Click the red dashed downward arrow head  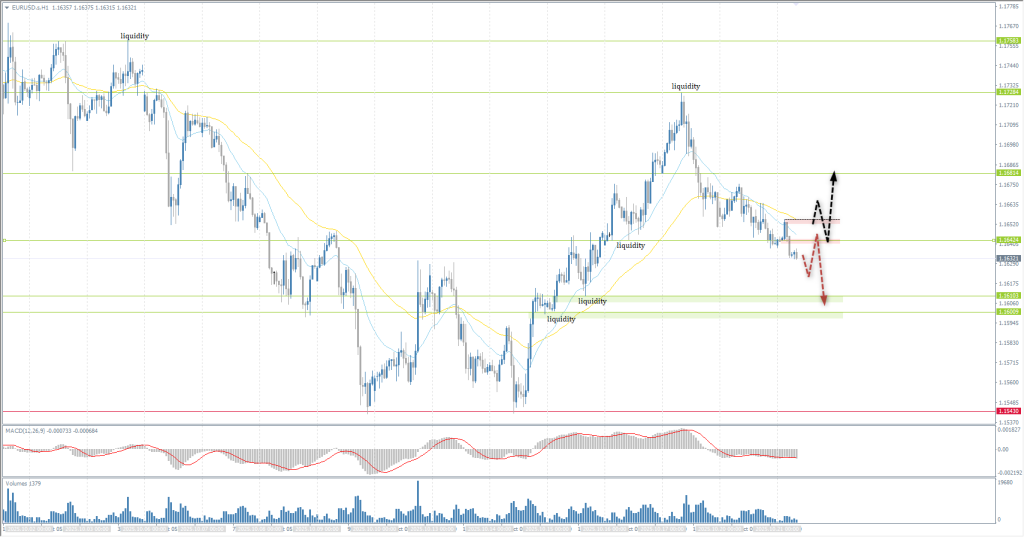pyautogui.click(x=824, y=300)
